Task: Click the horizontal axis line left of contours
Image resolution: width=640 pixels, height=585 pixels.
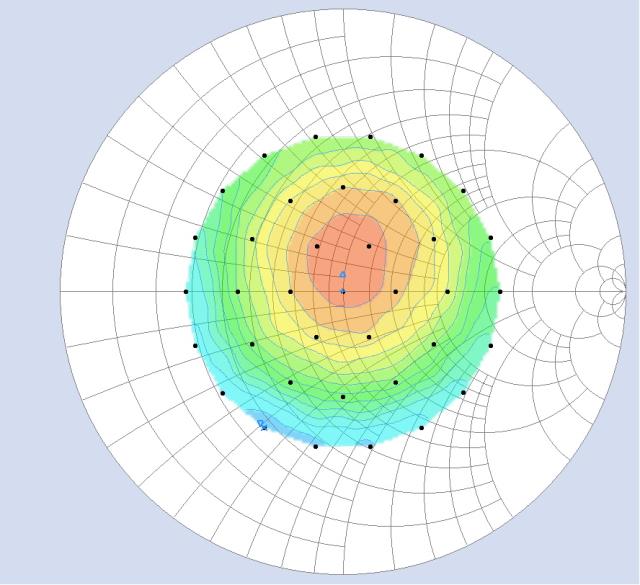Action: coord(120,291)
